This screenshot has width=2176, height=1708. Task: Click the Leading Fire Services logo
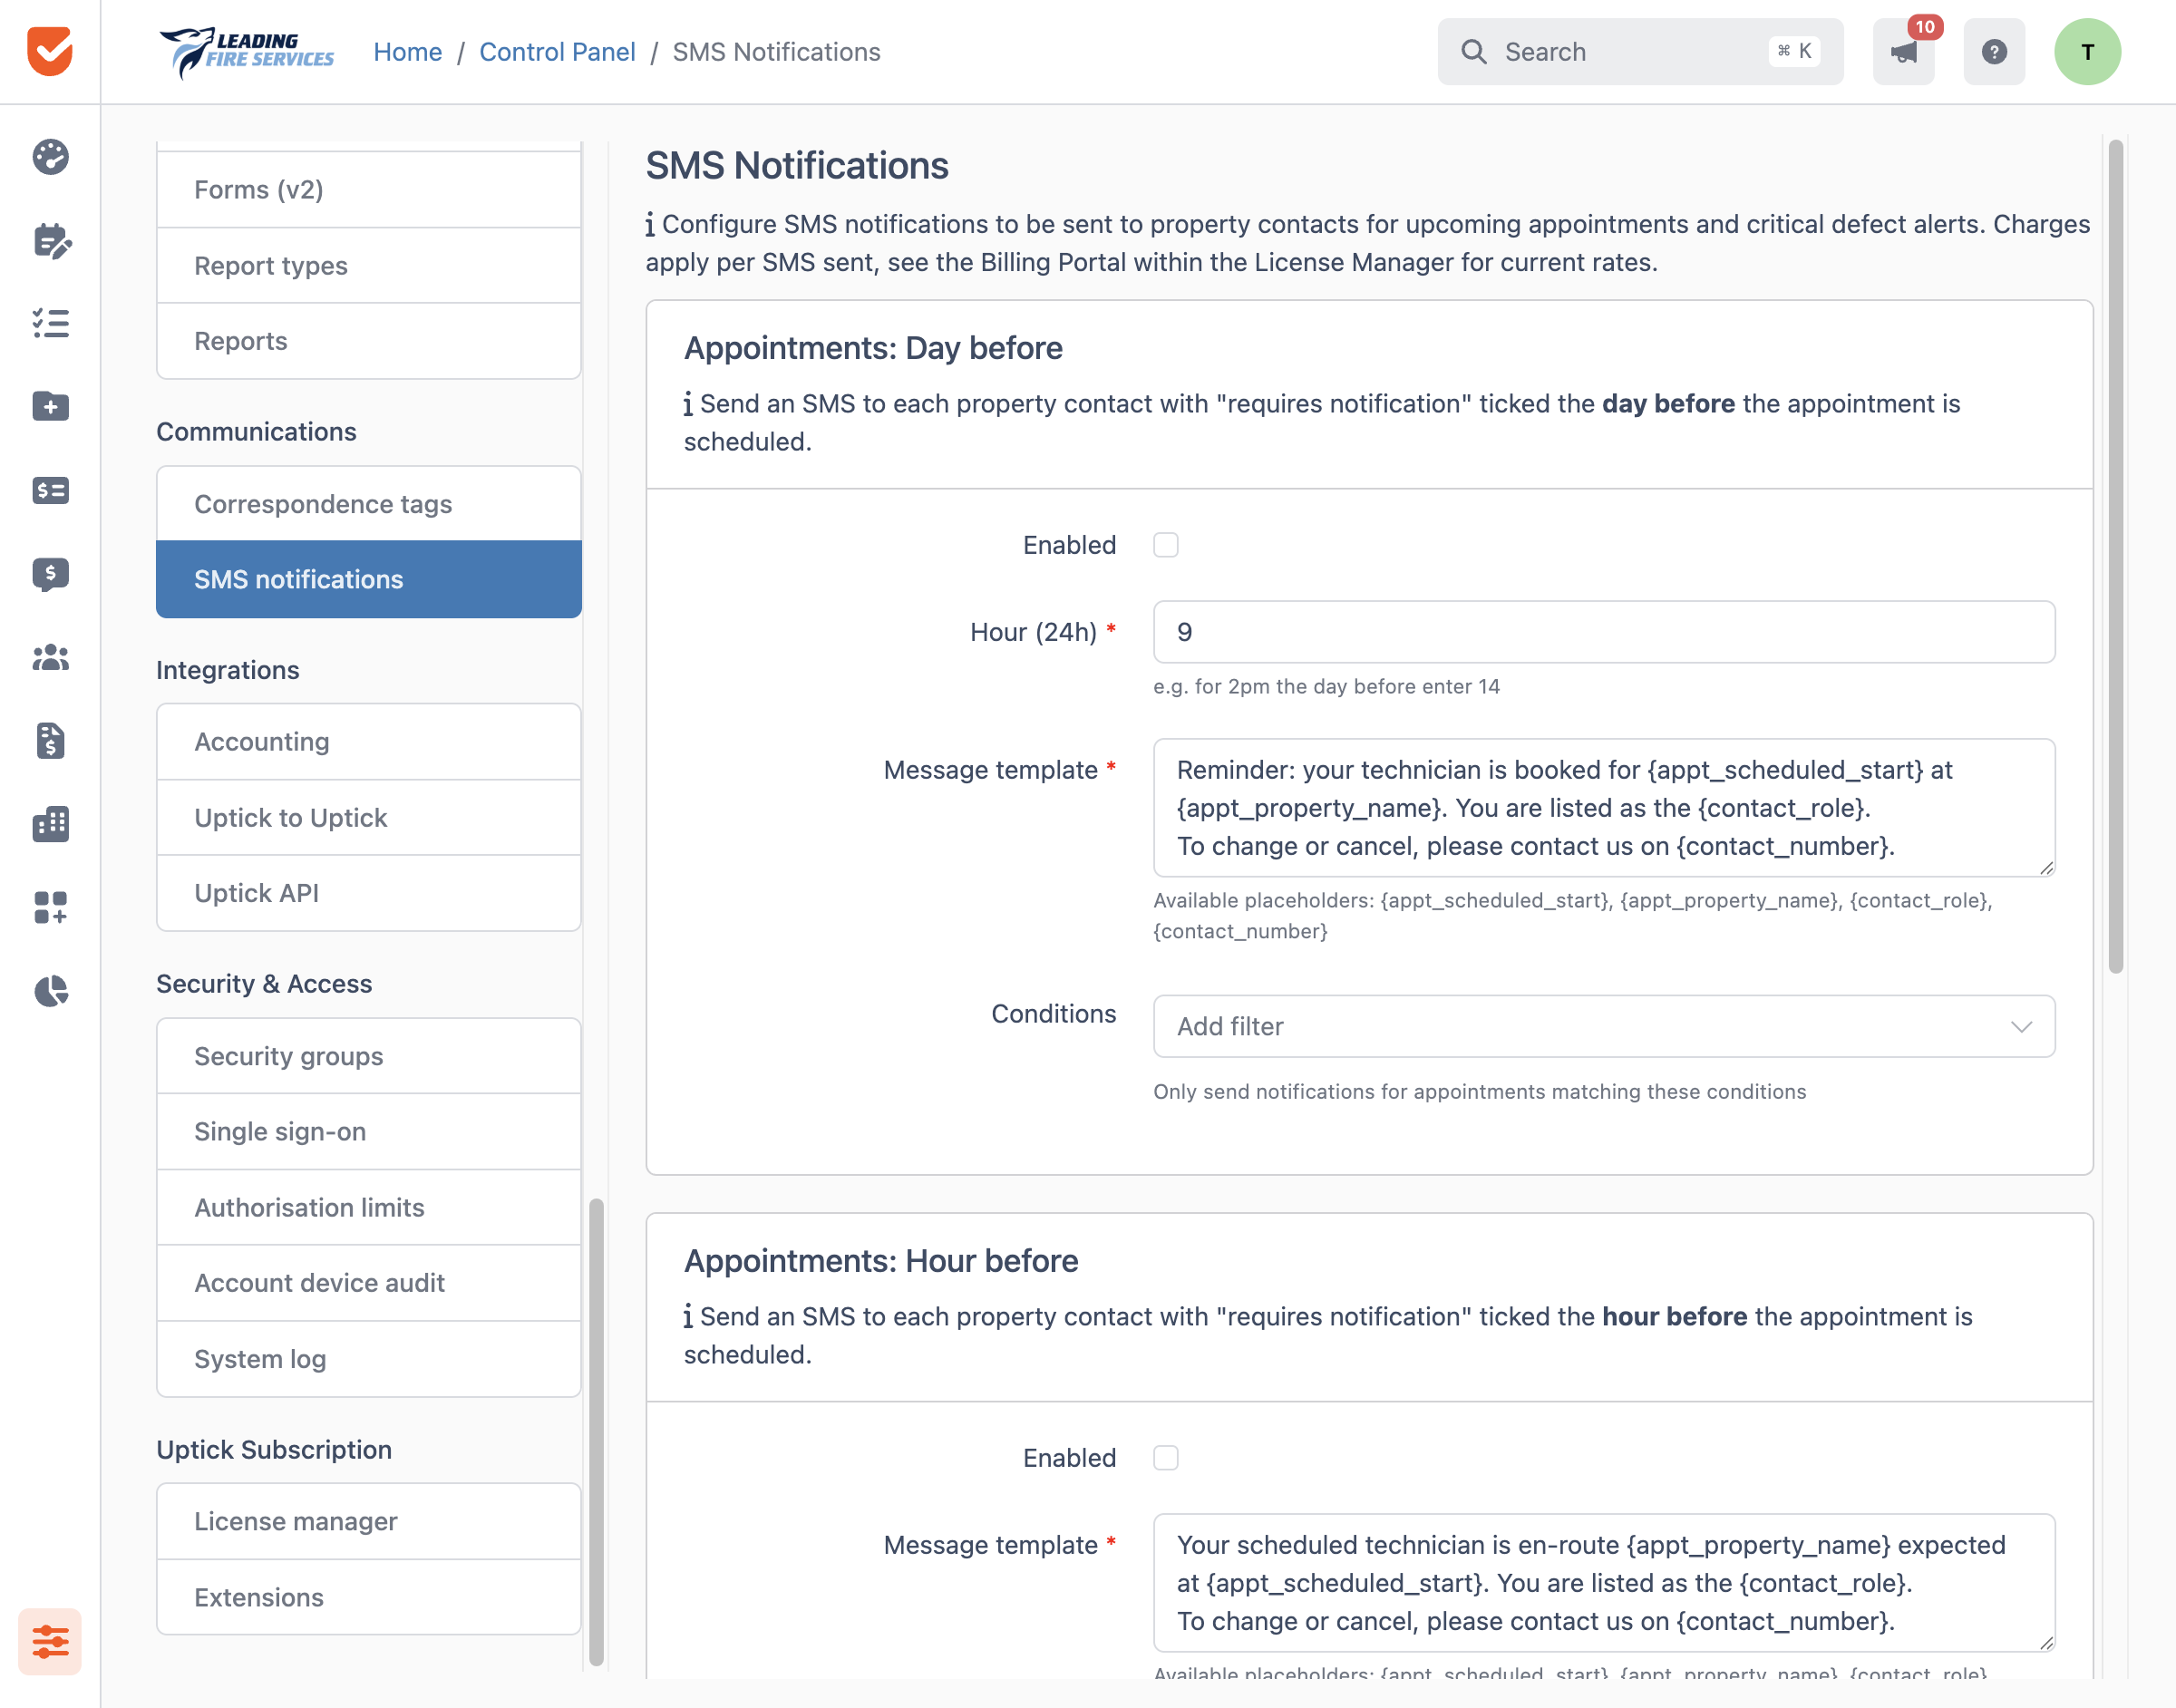click(247, 51)
